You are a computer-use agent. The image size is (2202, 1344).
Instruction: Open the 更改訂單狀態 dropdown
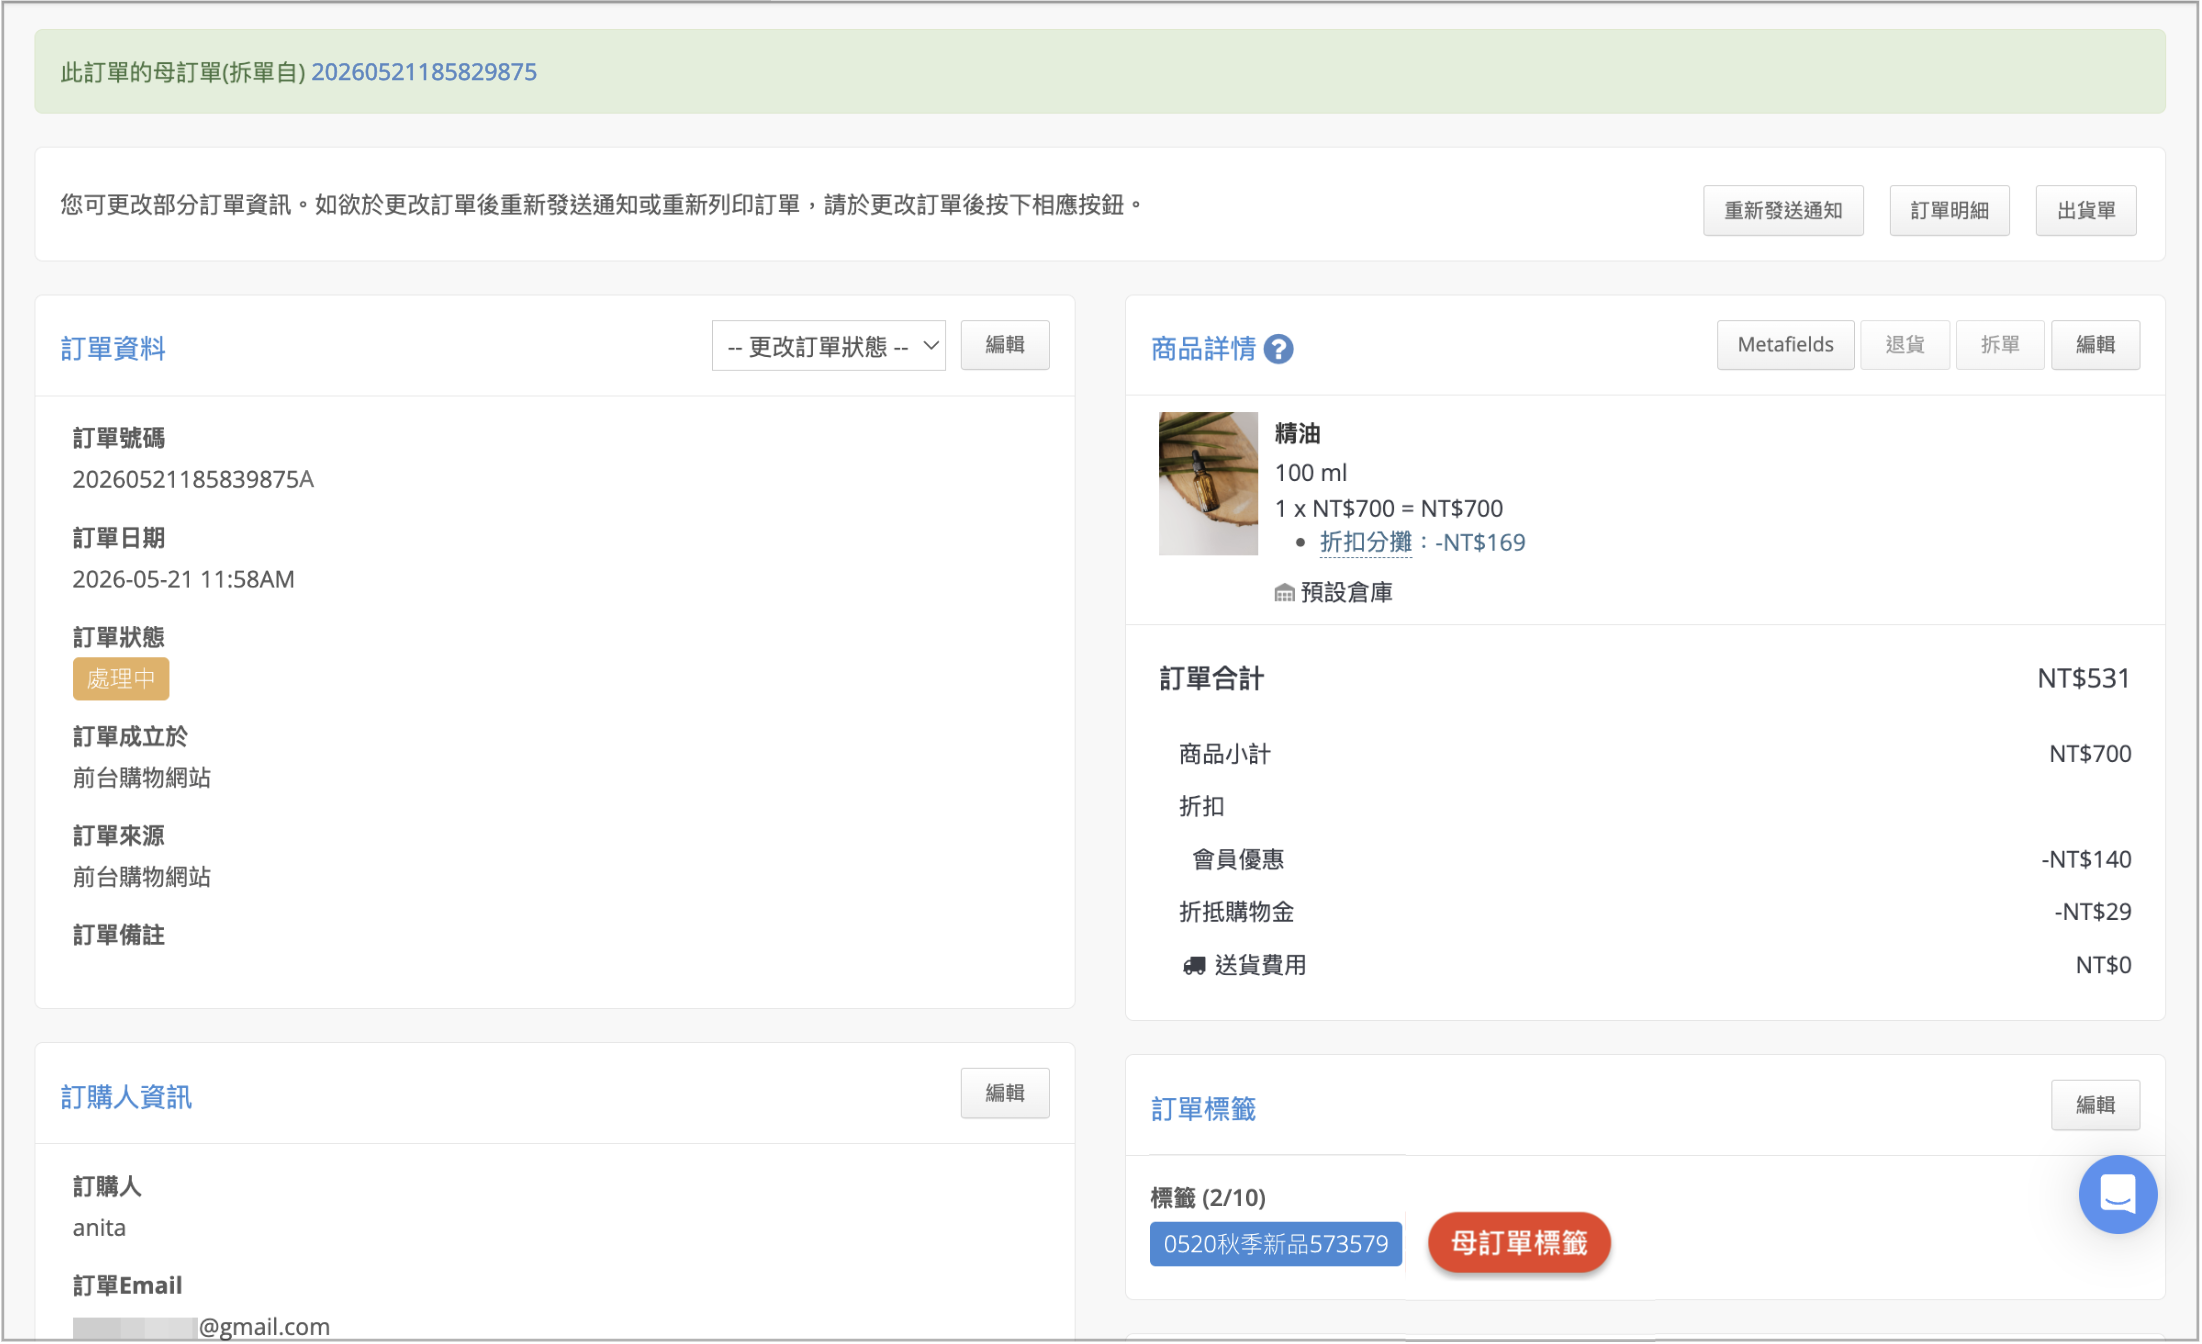pos(828,346)
